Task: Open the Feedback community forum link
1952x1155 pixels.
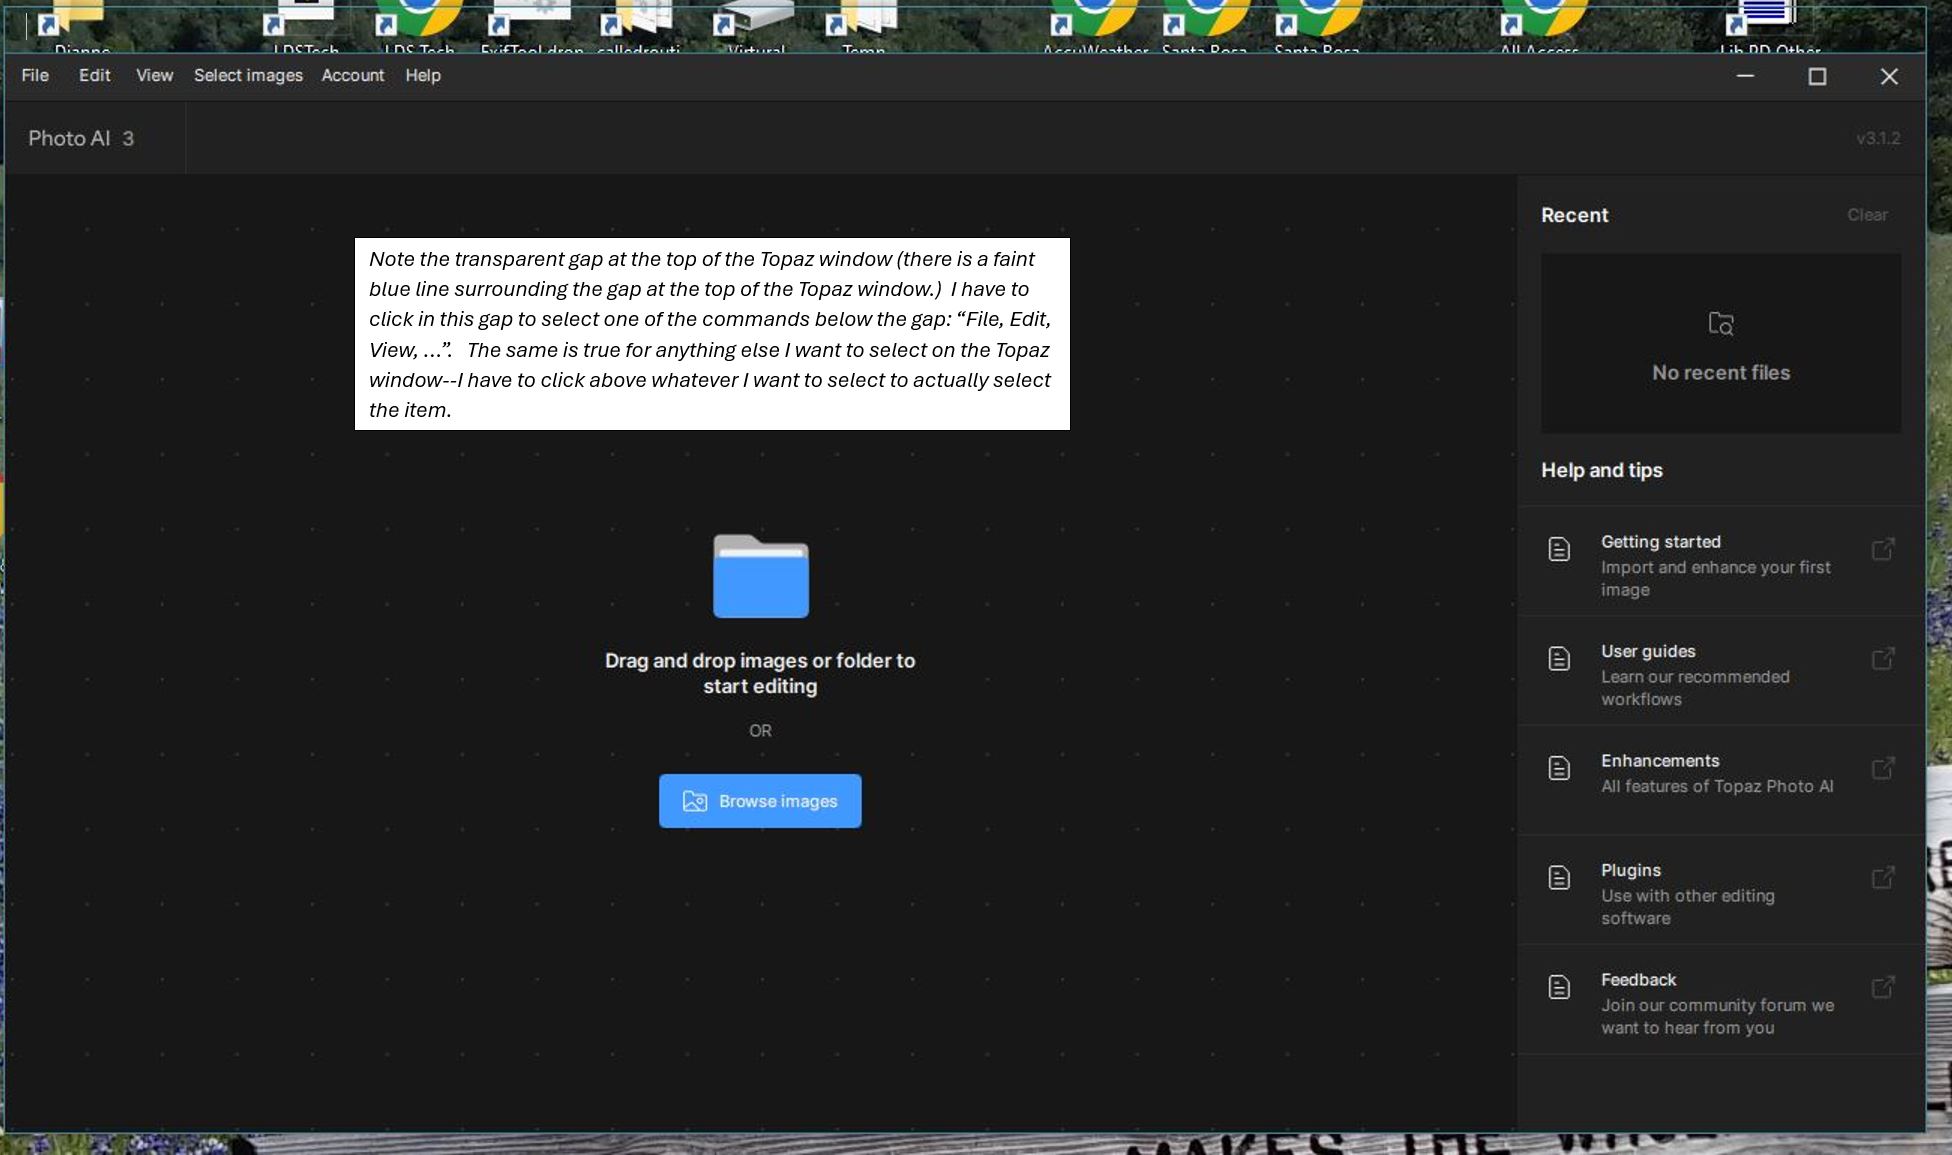Action: click(1638, 980)
